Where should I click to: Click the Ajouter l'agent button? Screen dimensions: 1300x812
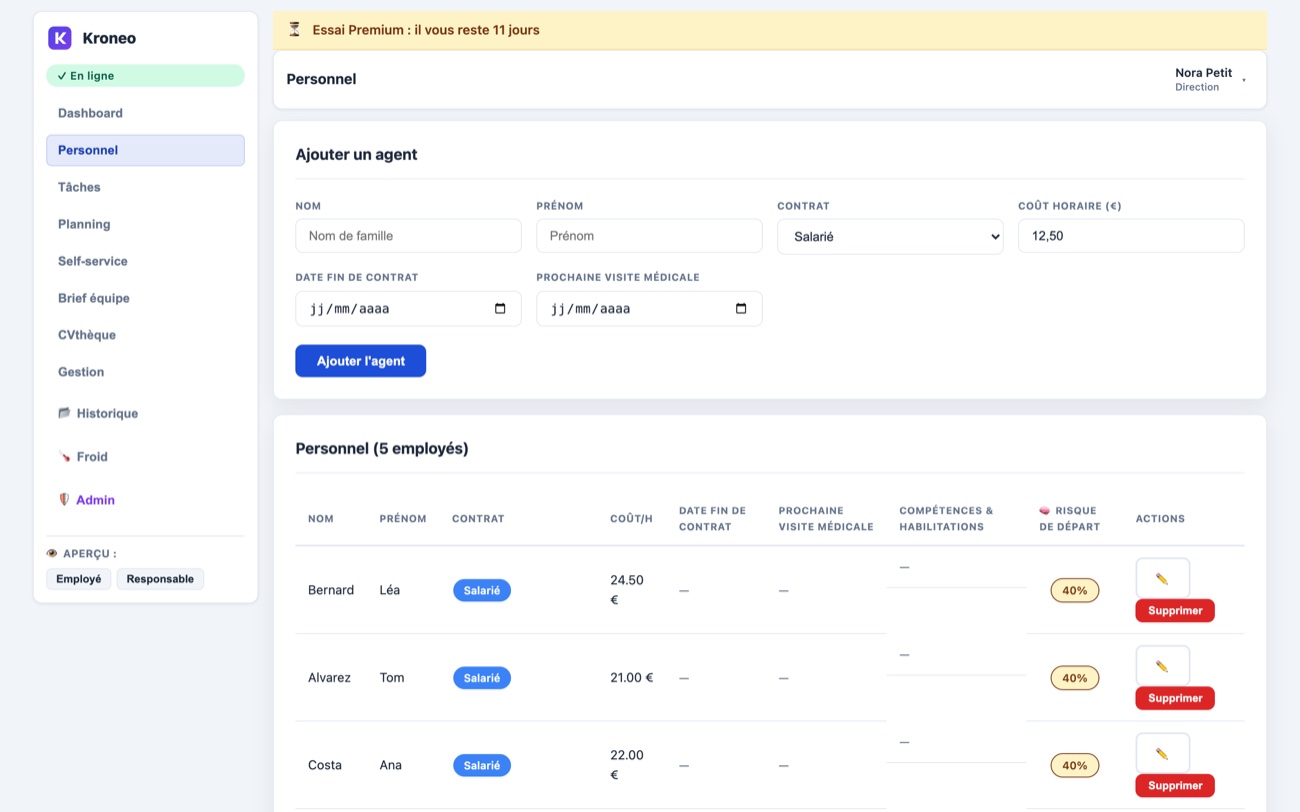point(360,361)
